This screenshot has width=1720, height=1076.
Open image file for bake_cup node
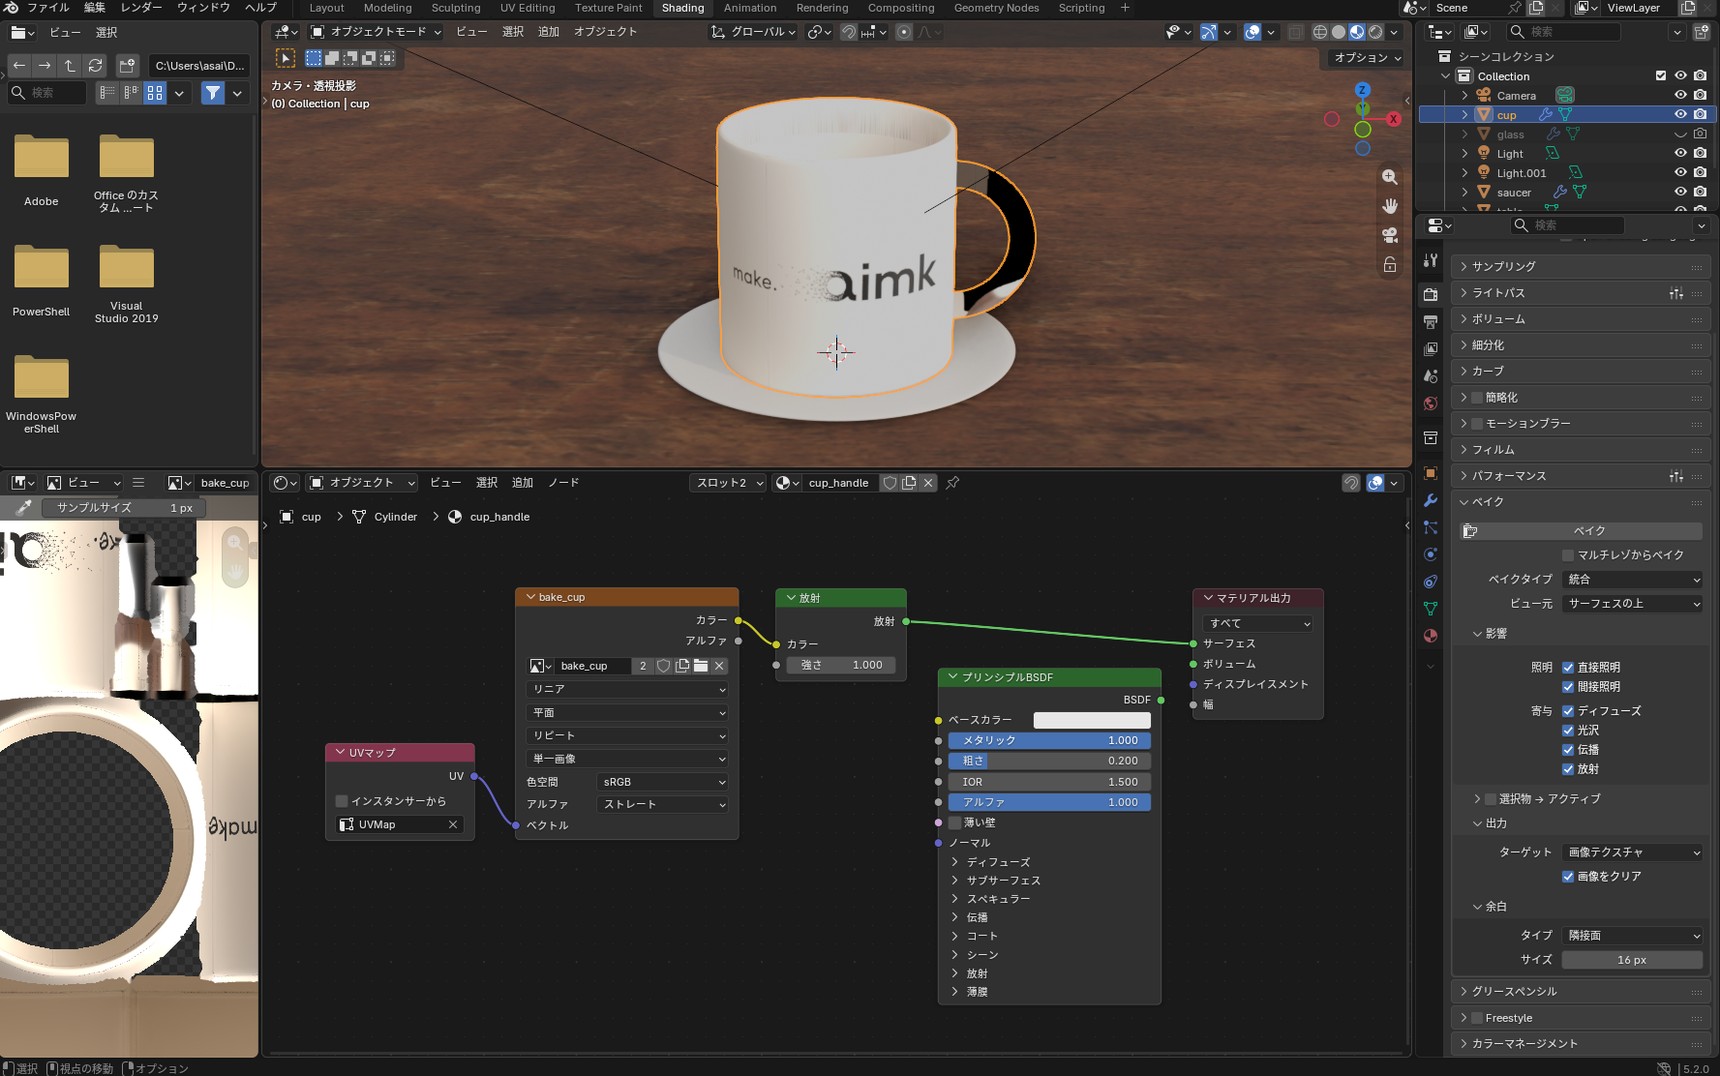point(701,666)
